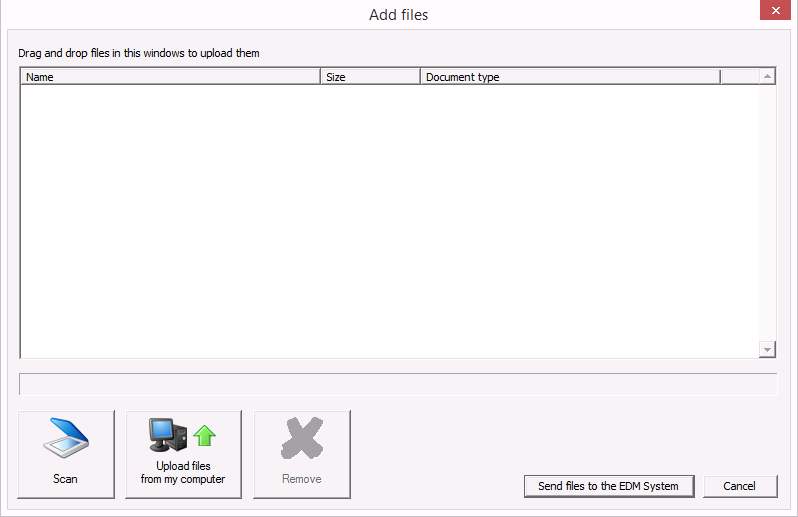Click the file list scrollbar up arrow

pos(767,76)
